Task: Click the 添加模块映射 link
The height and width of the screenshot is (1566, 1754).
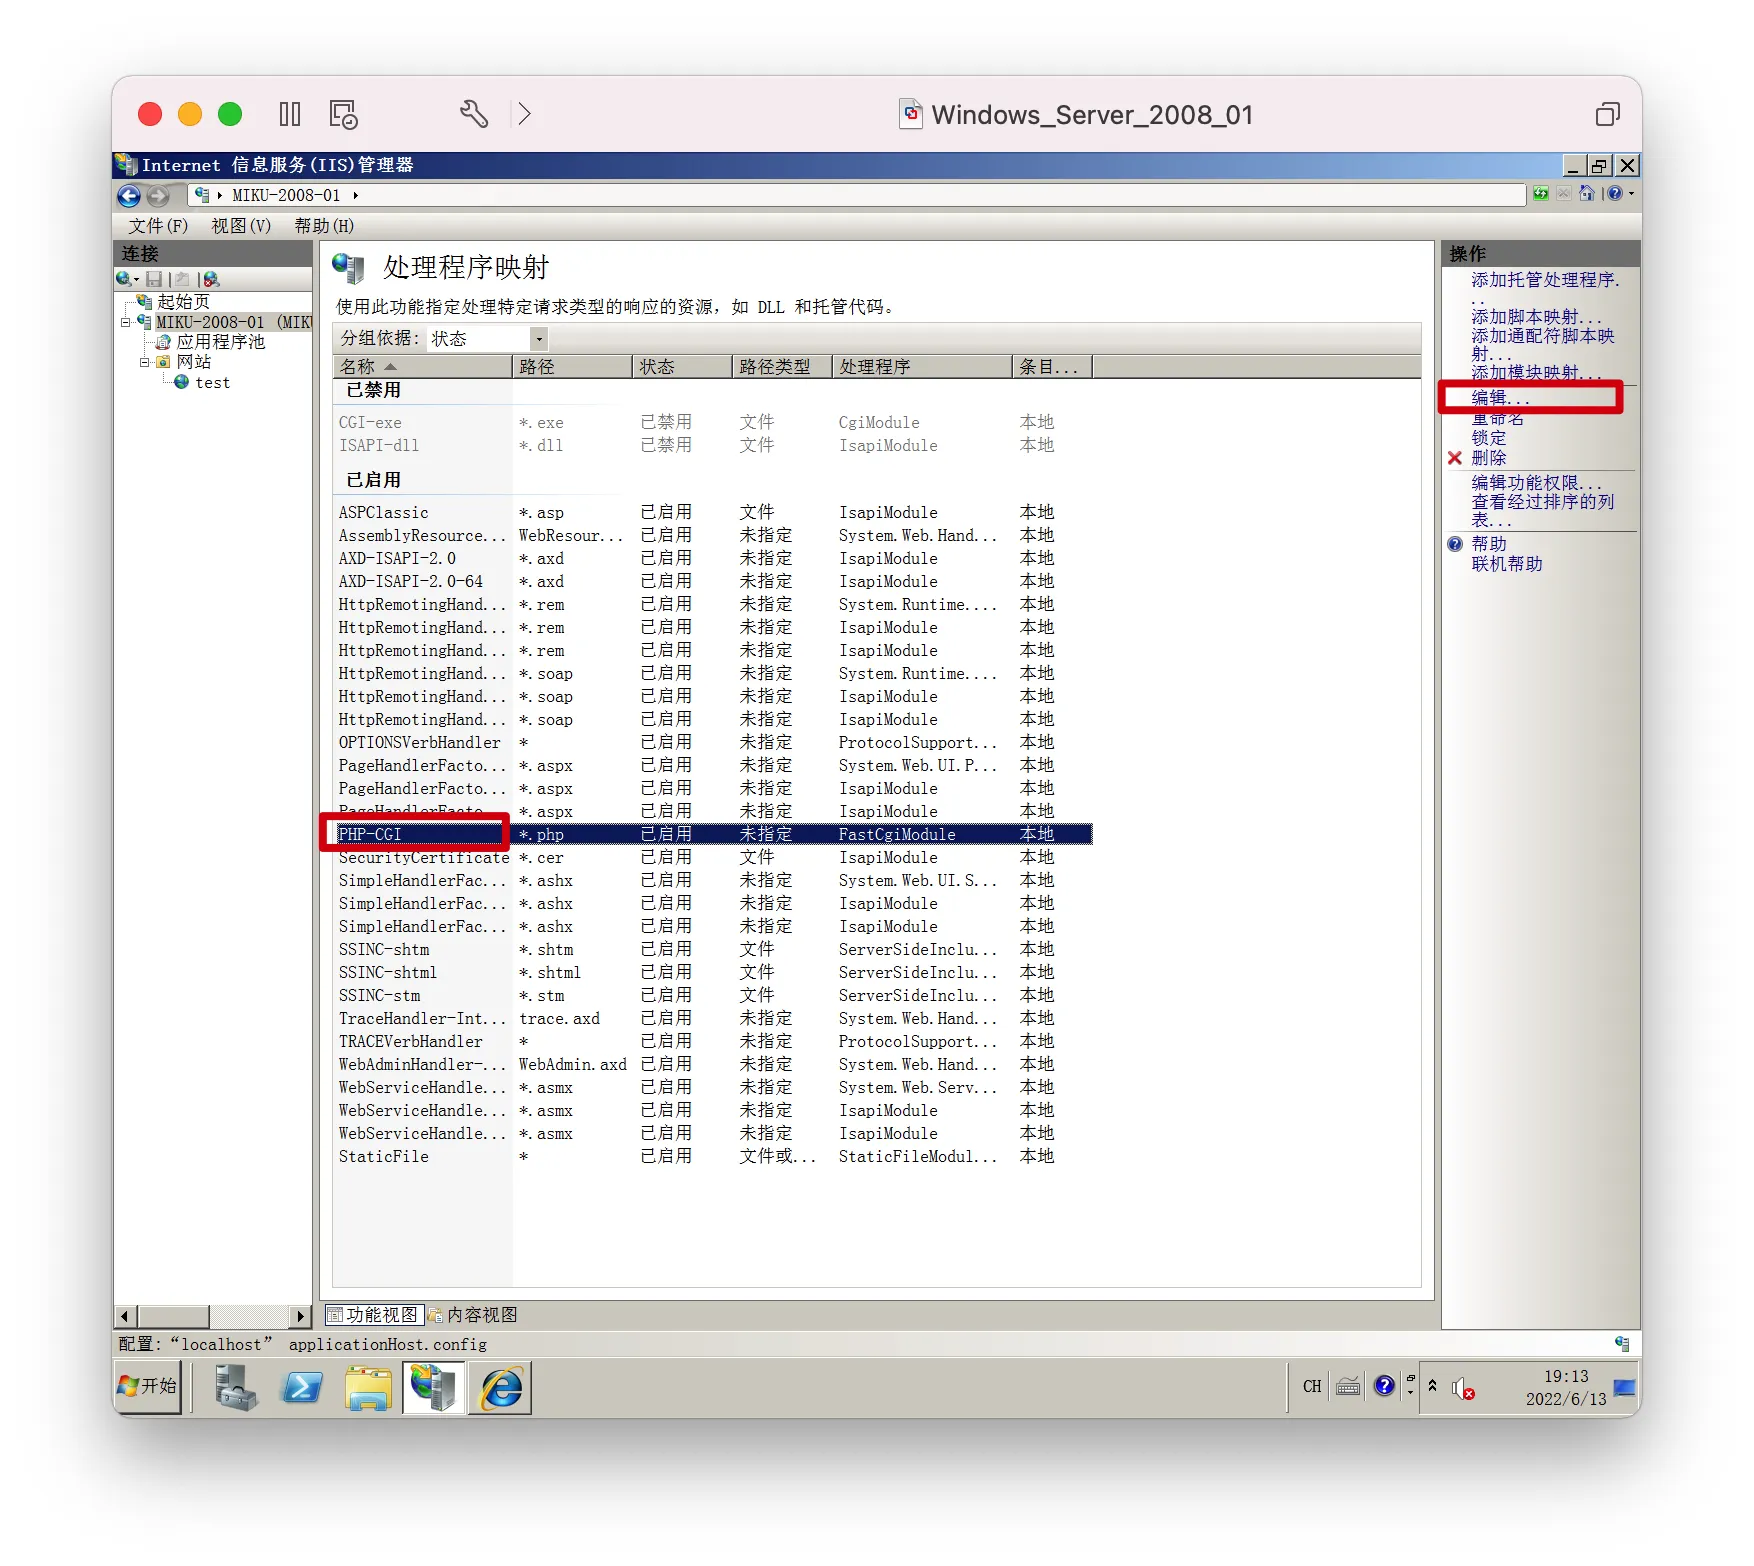Action: click(1536, 373)
